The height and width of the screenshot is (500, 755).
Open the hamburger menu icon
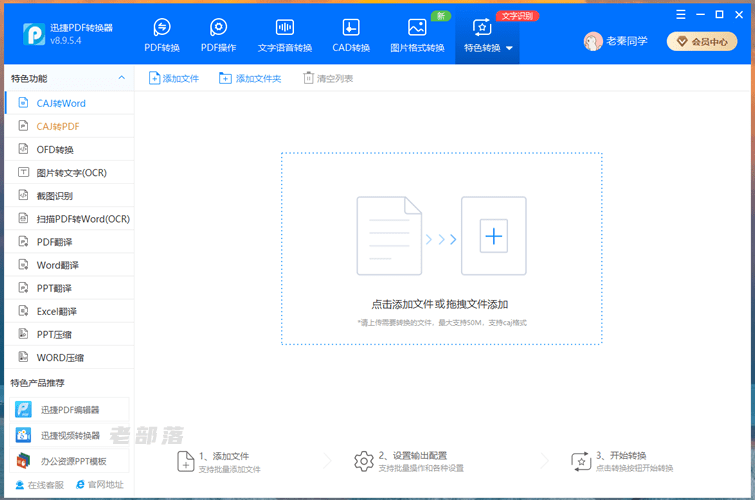pyautogui.click(x=680, y=14)
